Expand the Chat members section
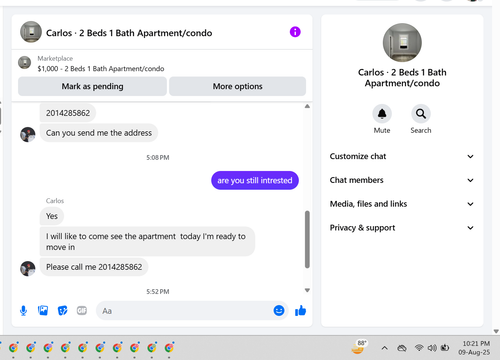This screenshot has height=360, width=500. point(402,180)
